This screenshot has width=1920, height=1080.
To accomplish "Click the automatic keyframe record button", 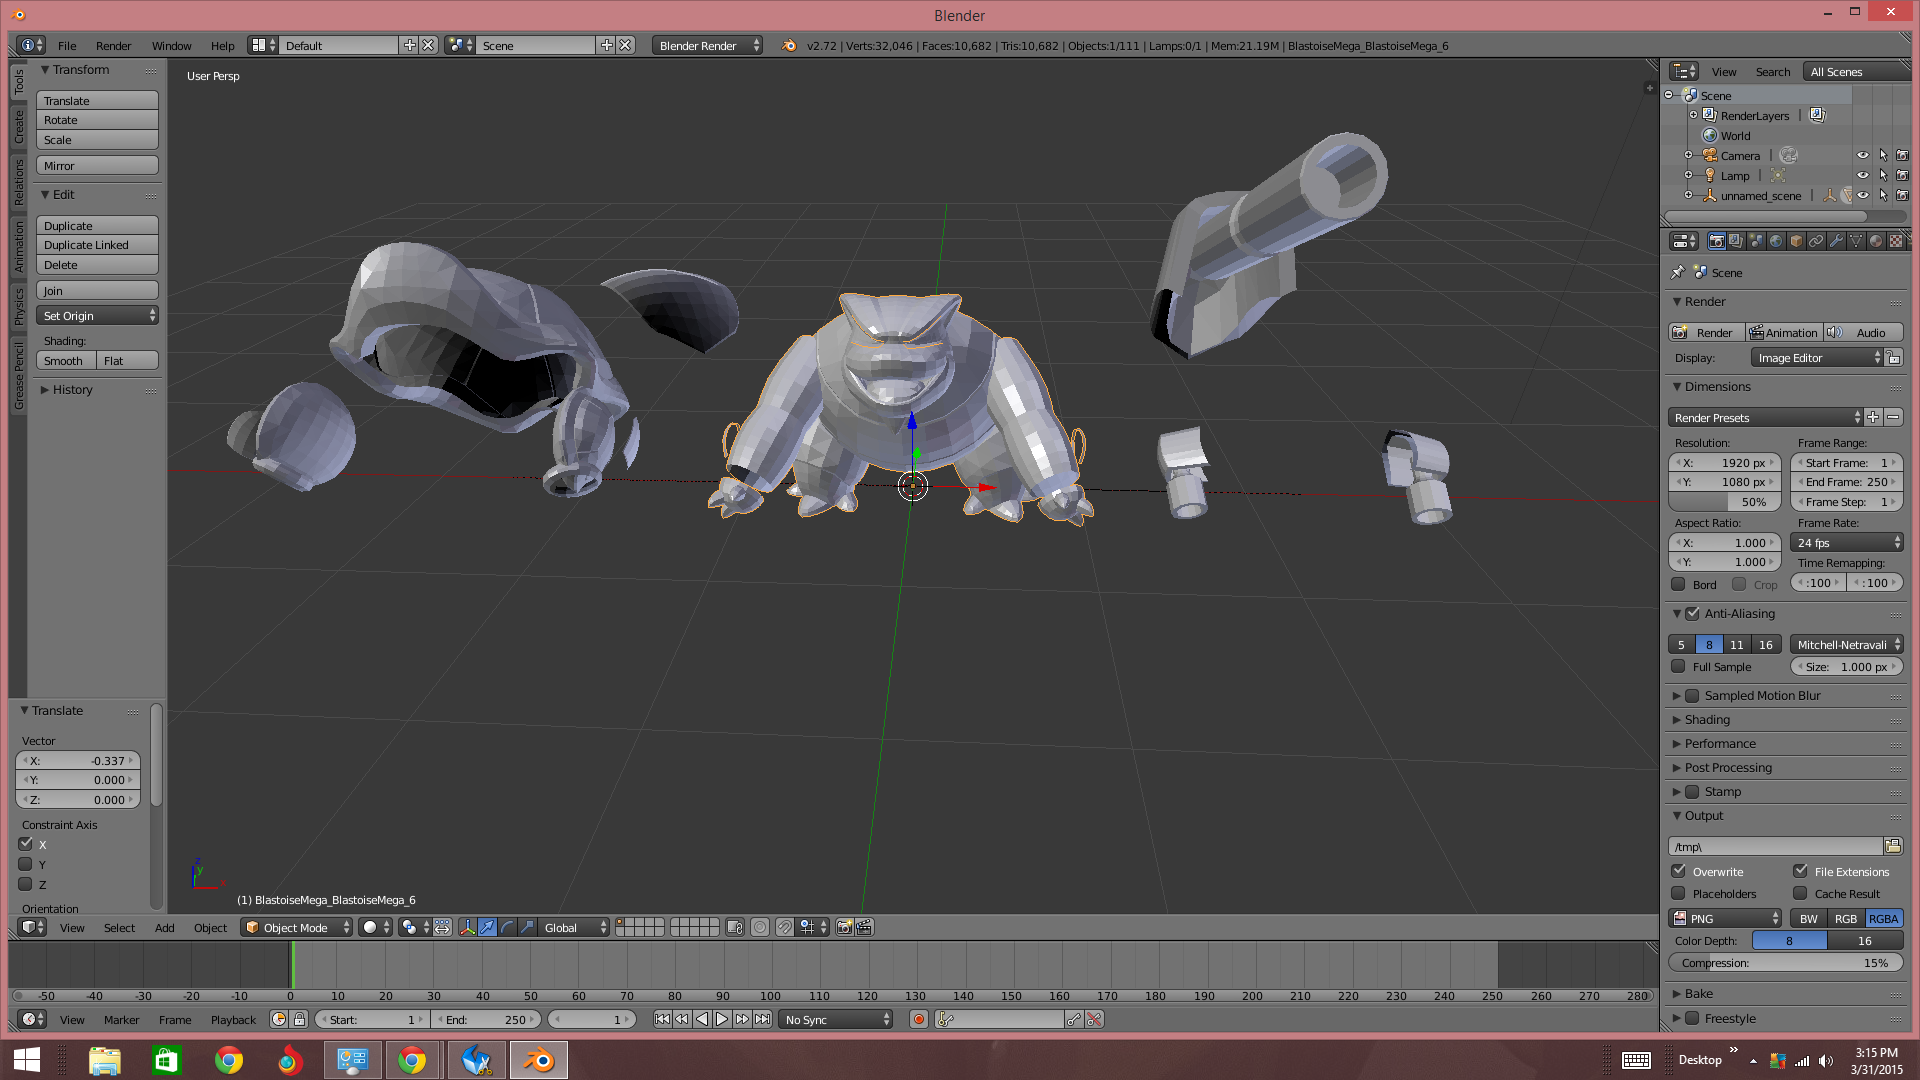I will click(919, 1019).
